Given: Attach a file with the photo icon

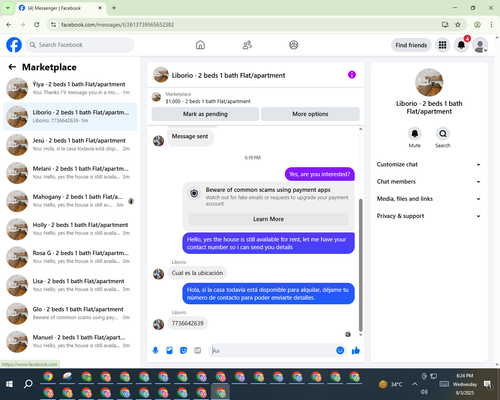Looking at the screenshot, I should (x=169, y=350).
